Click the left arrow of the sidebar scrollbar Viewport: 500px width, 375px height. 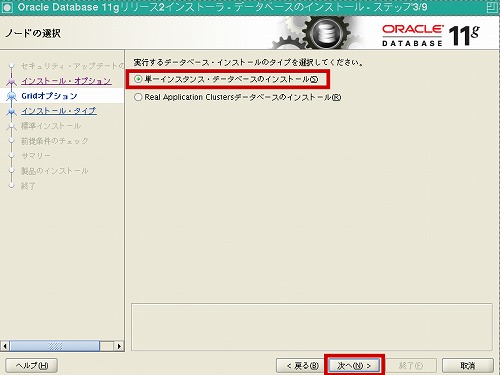[x=5, y=346]
